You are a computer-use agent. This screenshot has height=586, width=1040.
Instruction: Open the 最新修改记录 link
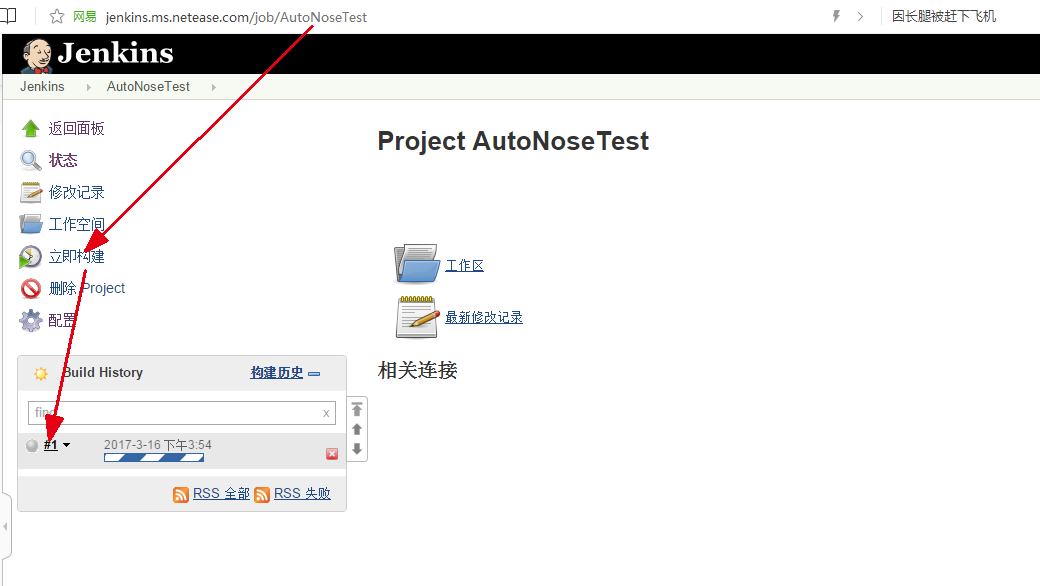click(484, 318)
